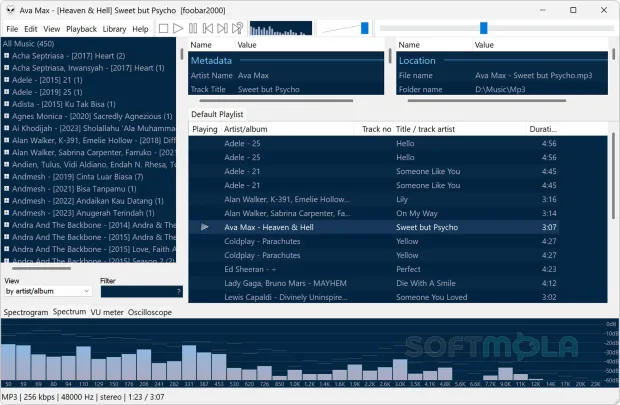Expand Agnes Monica Sacredly Agnezious node
This screenshot has width=620, height=405.
[6, 116]
